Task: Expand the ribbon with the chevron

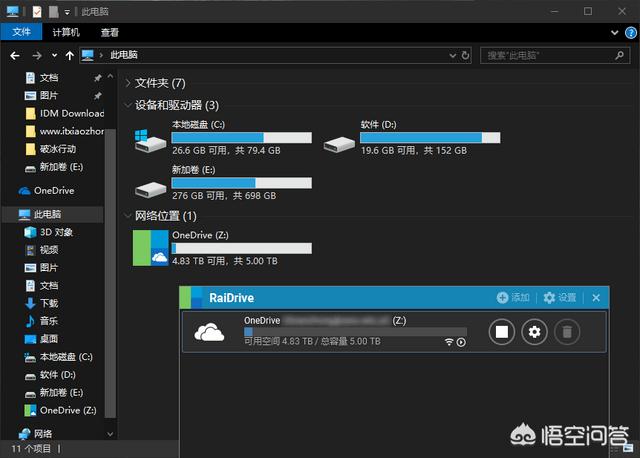Action: click(614, 33)
